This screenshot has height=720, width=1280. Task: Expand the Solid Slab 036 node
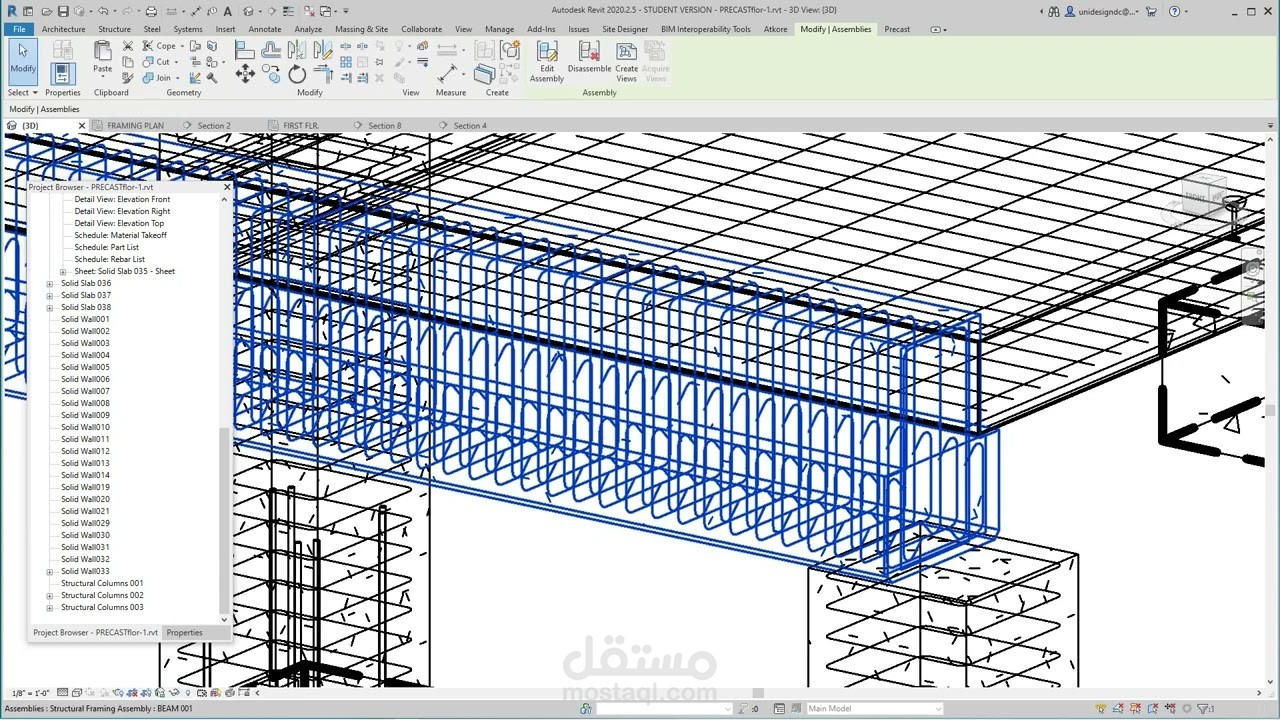pos(50,284)
